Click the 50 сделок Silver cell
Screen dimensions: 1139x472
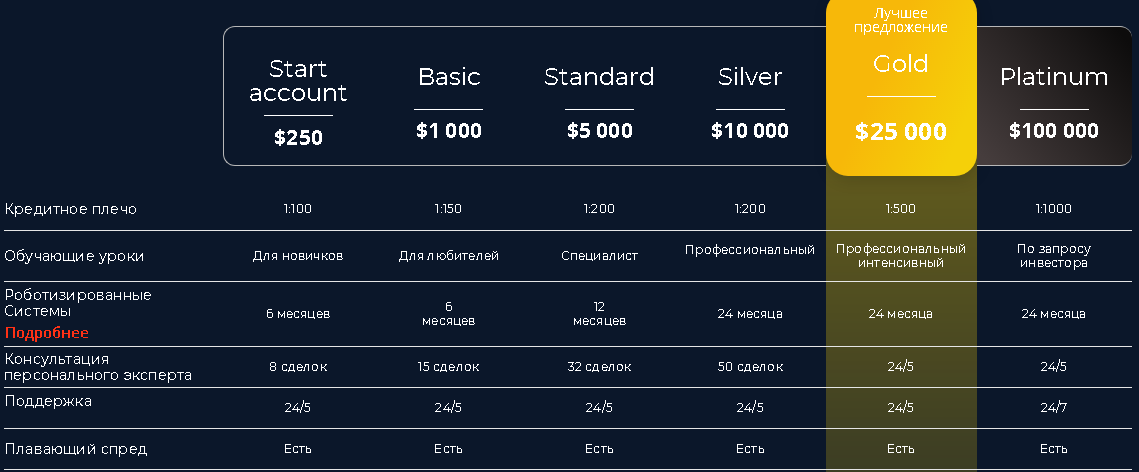pyautogui.click(x=750, y=367)
